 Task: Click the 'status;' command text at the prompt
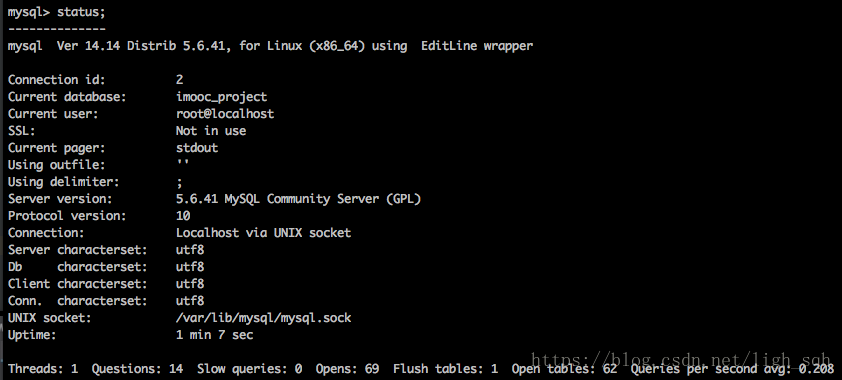pyautogui.click(x=77, y=12)
